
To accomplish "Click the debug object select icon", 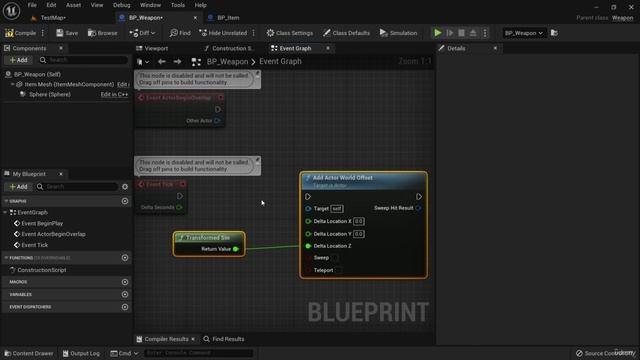I will (554, 33).
